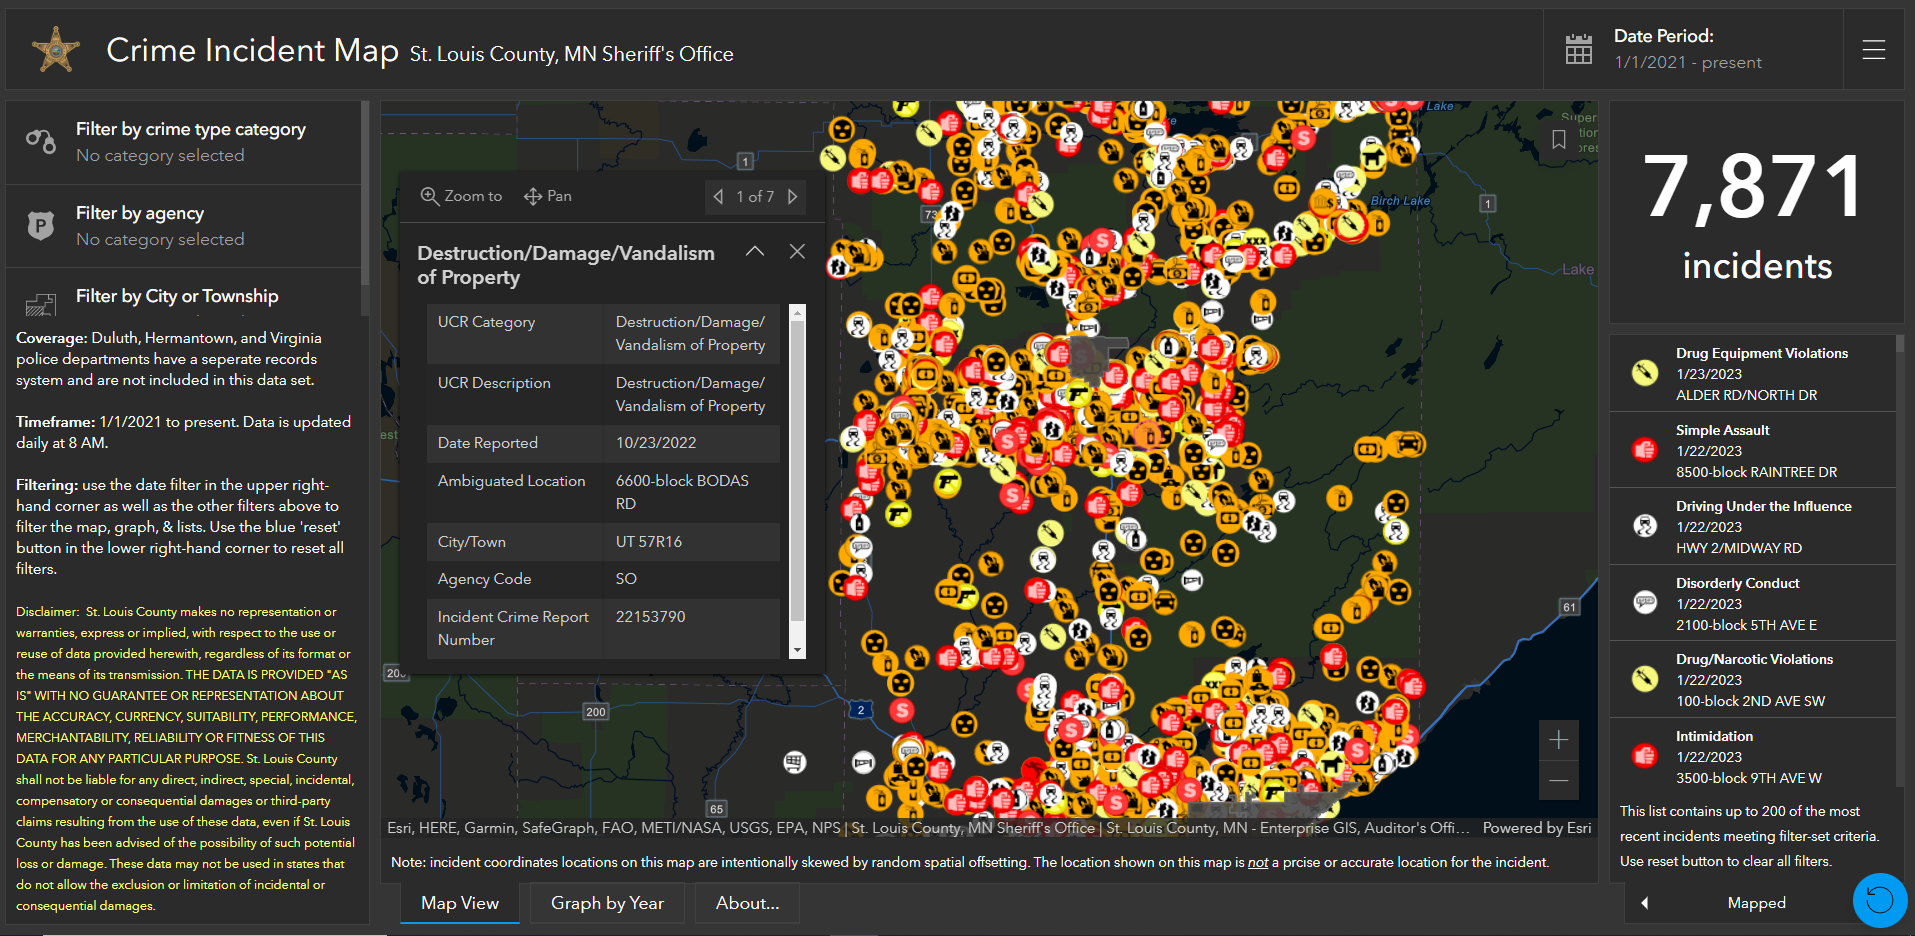The image size is (1915, 936).
Task: Click the white marker near route 65
Action: (794, 763)
